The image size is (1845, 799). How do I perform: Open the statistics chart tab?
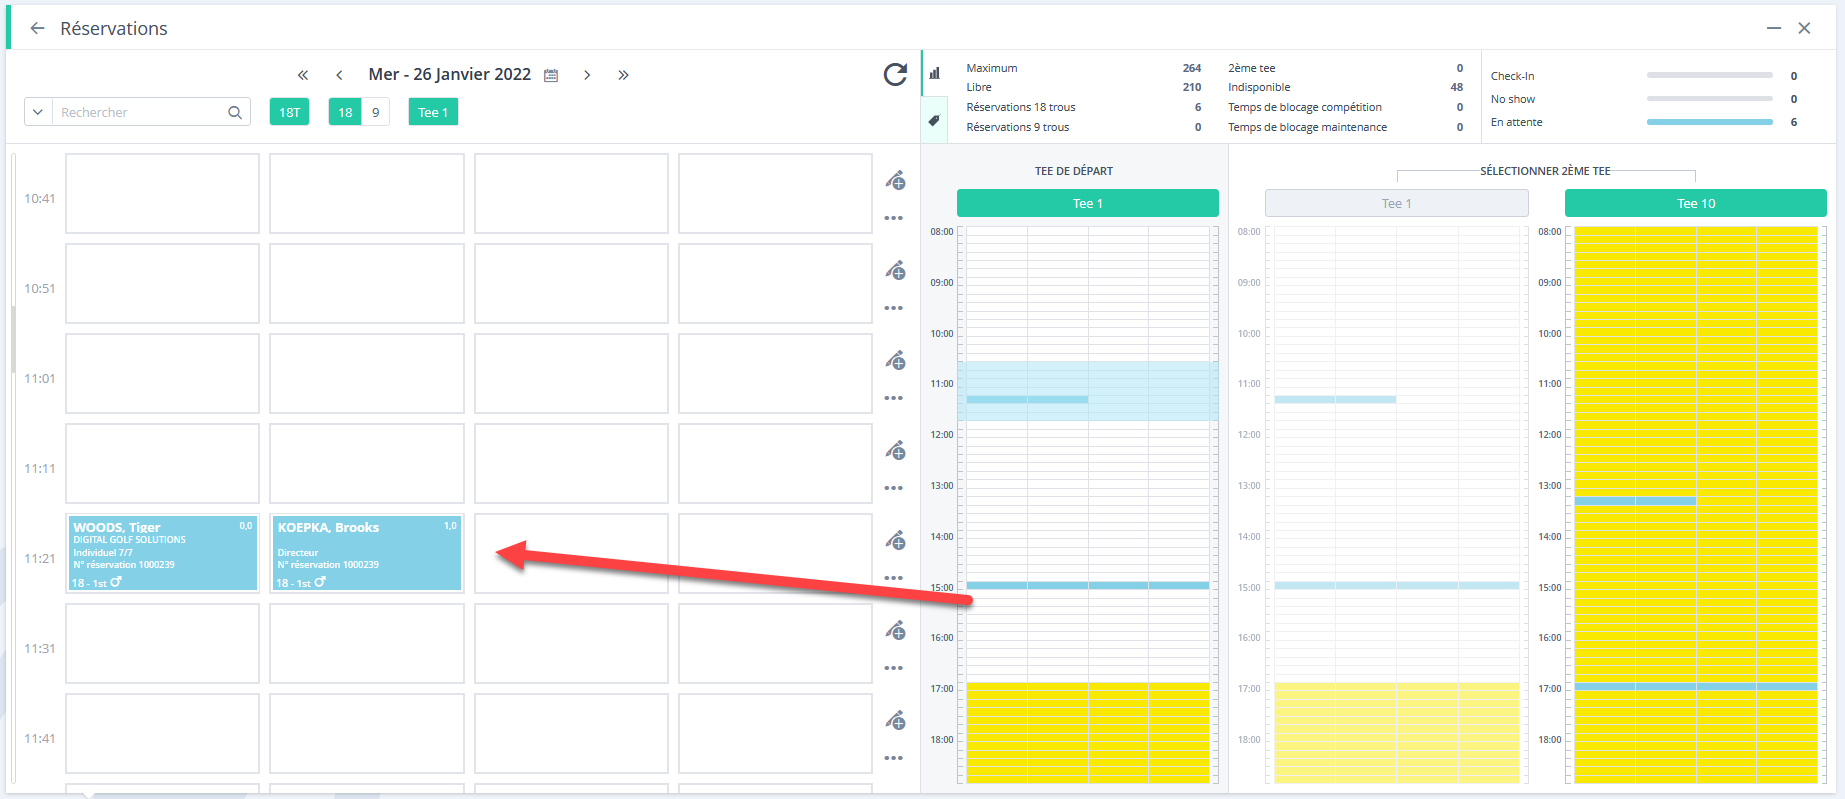pos(935,73)
